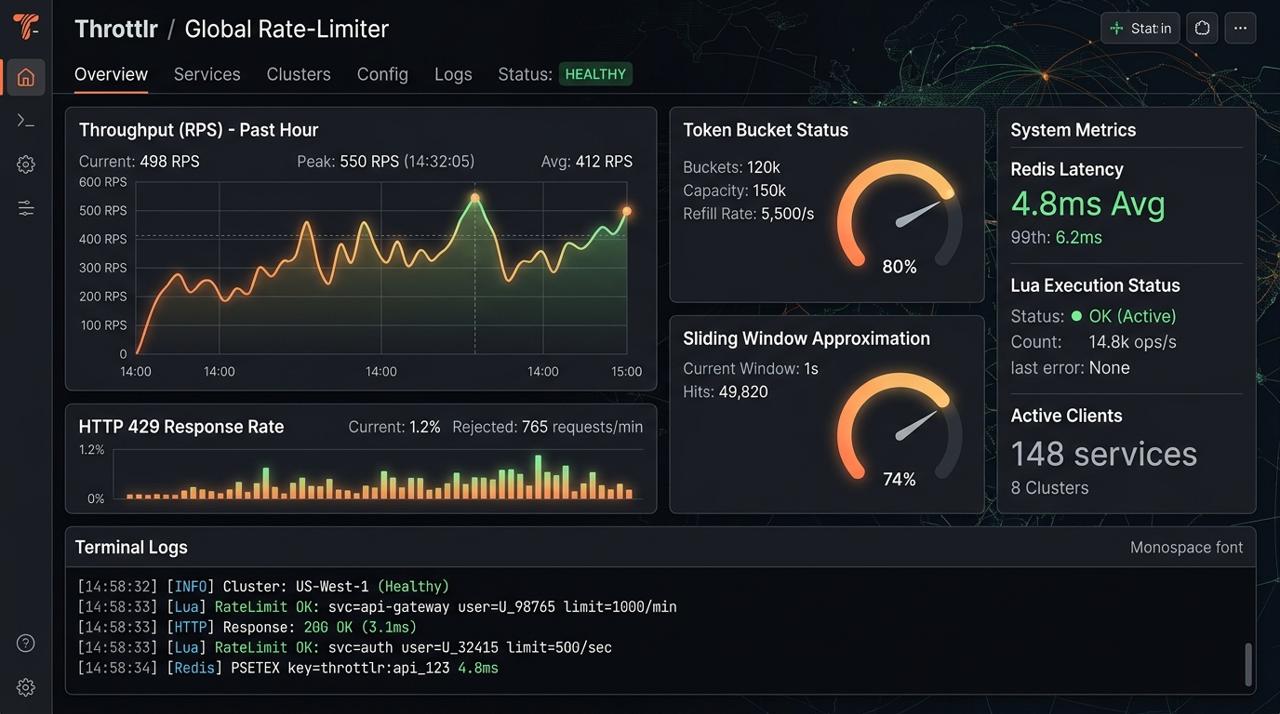This screenshot has height=714, width=1280.
Task: Click '8 Clusters' label
Action: (1049, 488)
